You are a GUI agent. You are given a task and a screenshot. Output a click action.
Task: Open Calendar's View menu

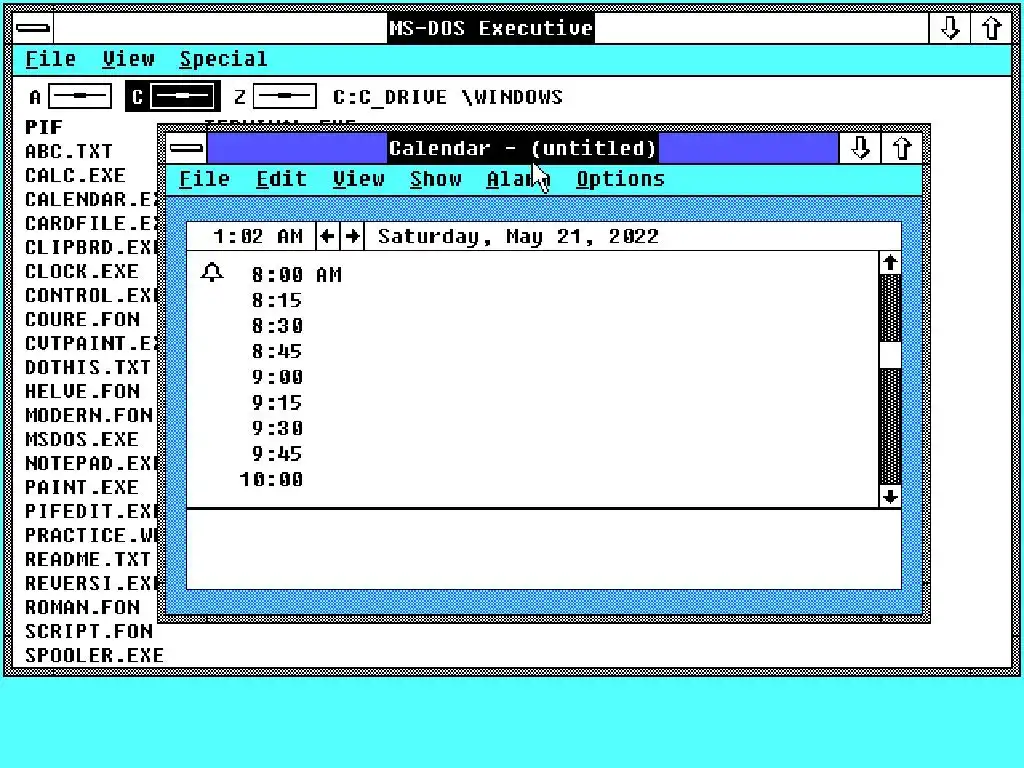pos(359,179)
